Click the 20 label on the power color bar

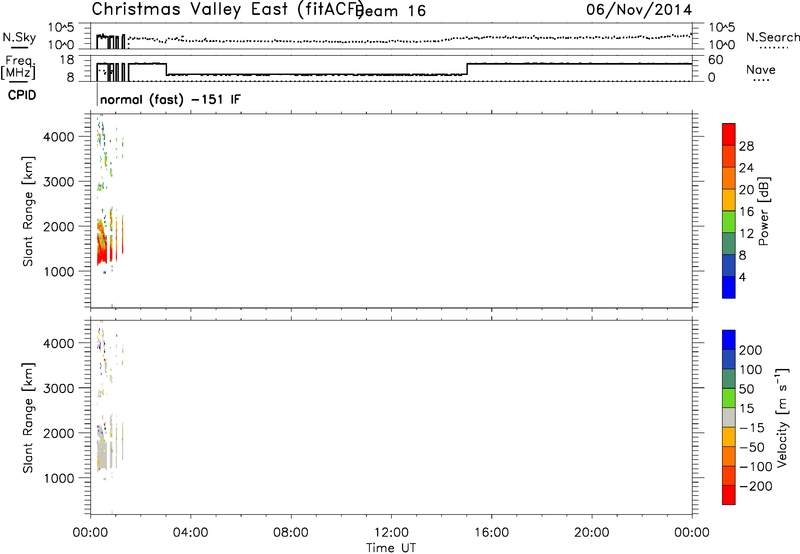(x=746, y=190)
